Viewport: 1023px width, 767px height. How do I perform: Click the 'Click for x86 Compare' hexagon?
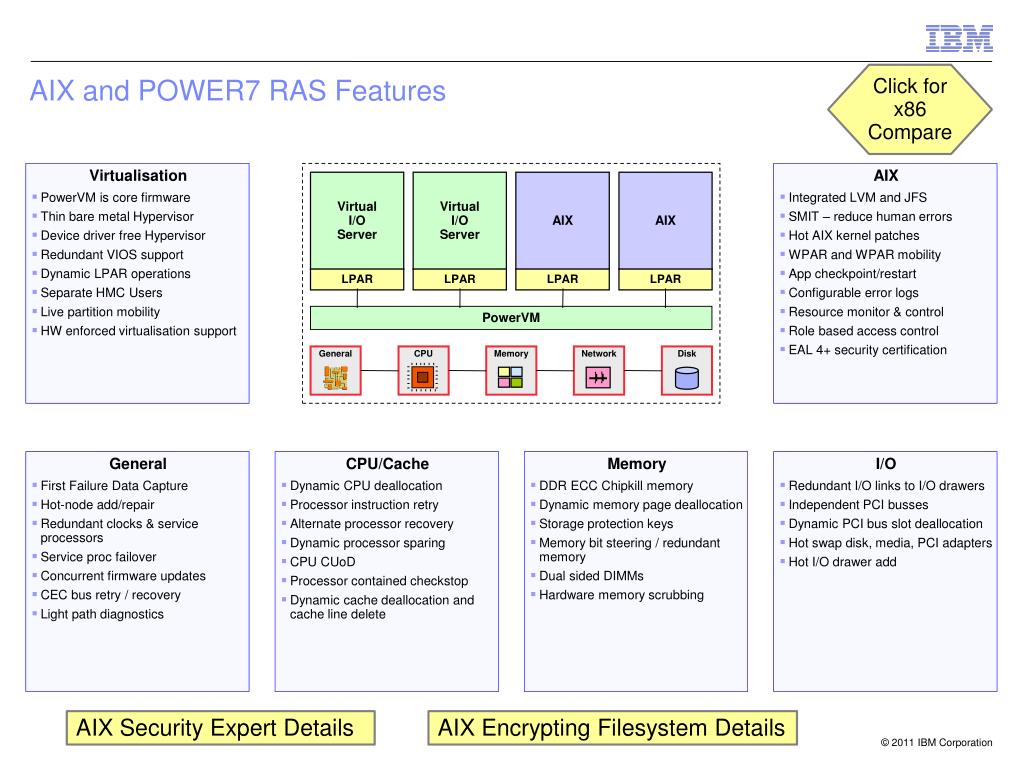click(x=909, y=109)
